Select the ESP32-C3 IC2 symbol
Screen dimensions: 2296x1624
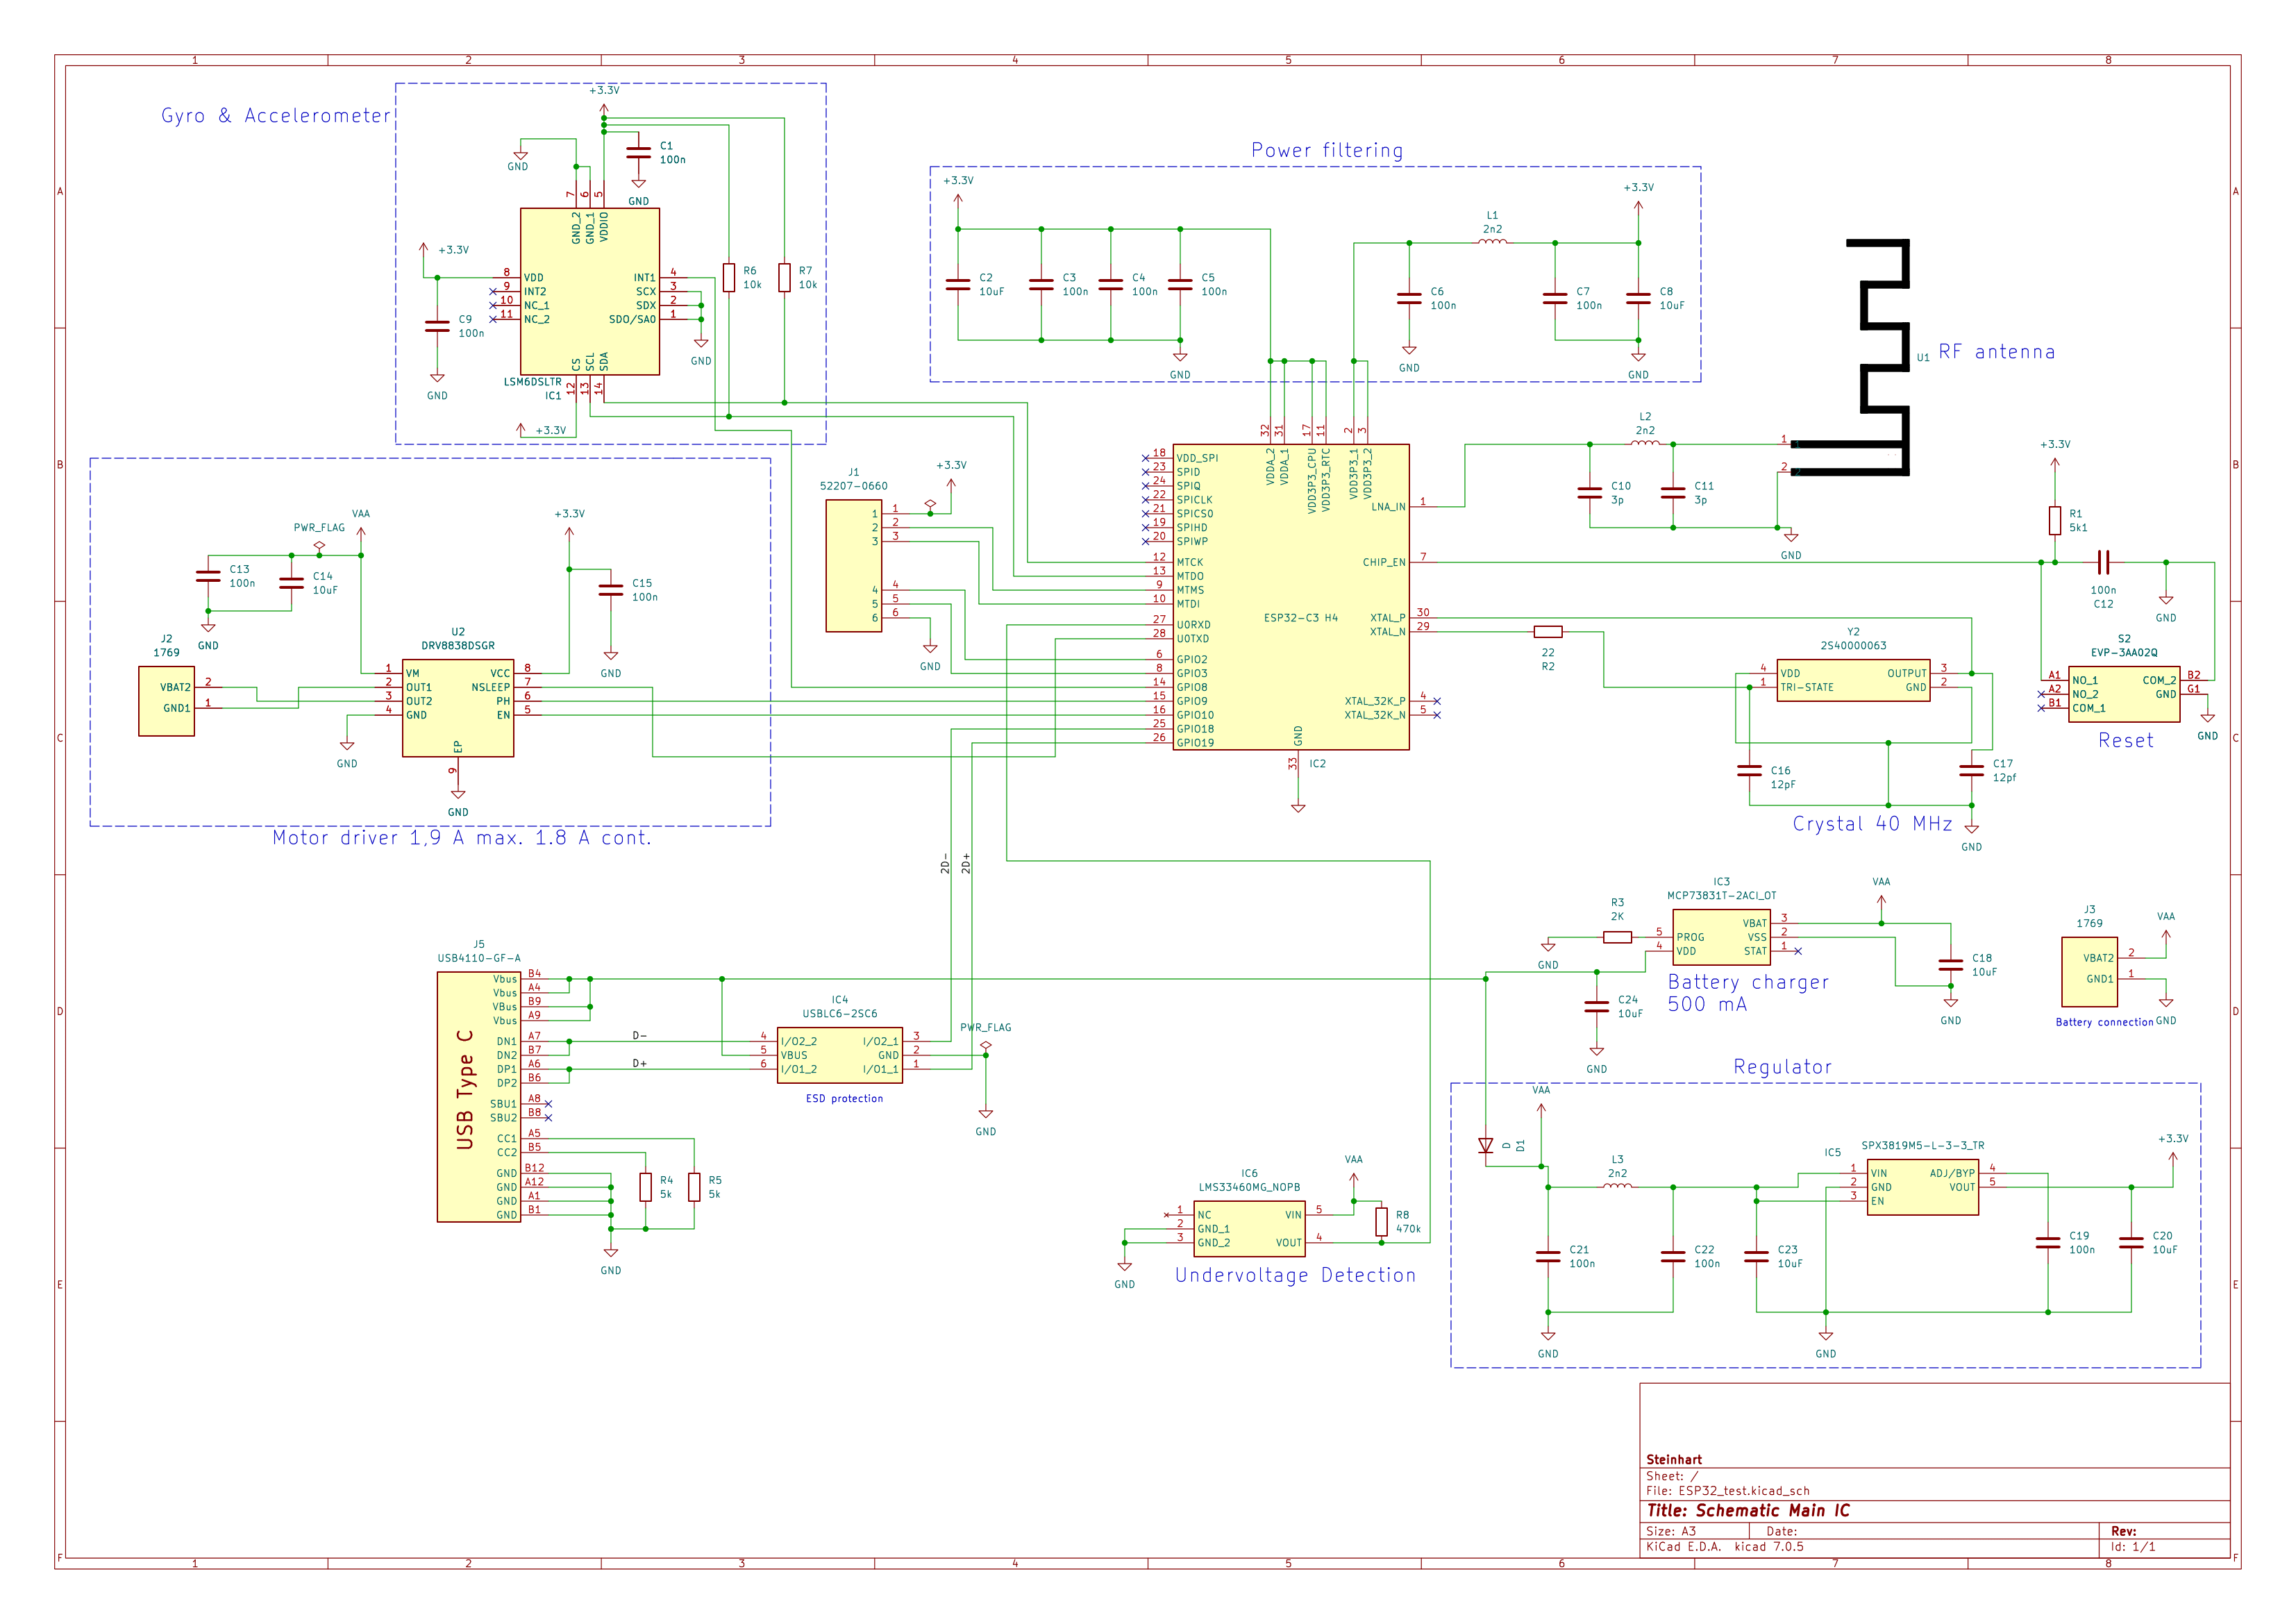(1290, 597)
